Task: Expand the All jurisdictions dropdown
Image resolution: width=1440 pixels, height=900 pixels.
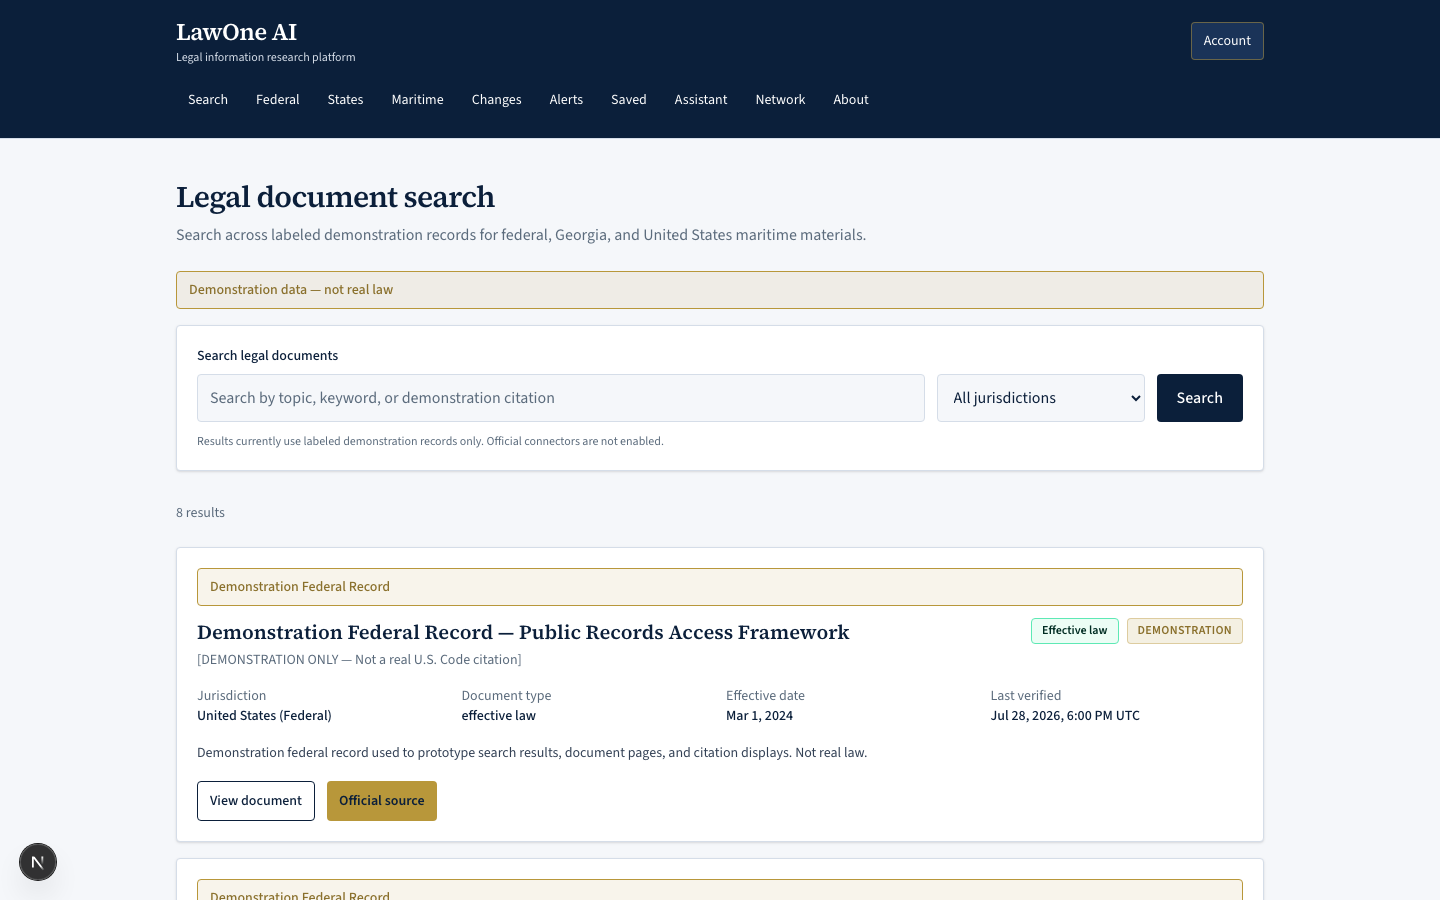Action: point(1041,398)
